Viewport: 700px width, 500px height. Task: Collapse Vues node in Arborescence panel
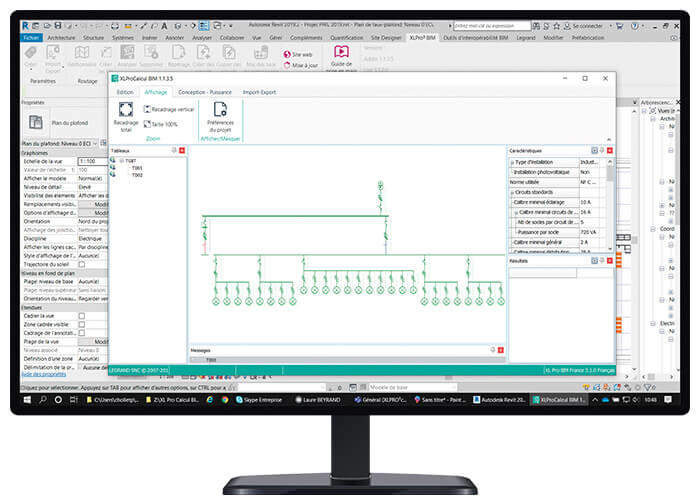644,110
